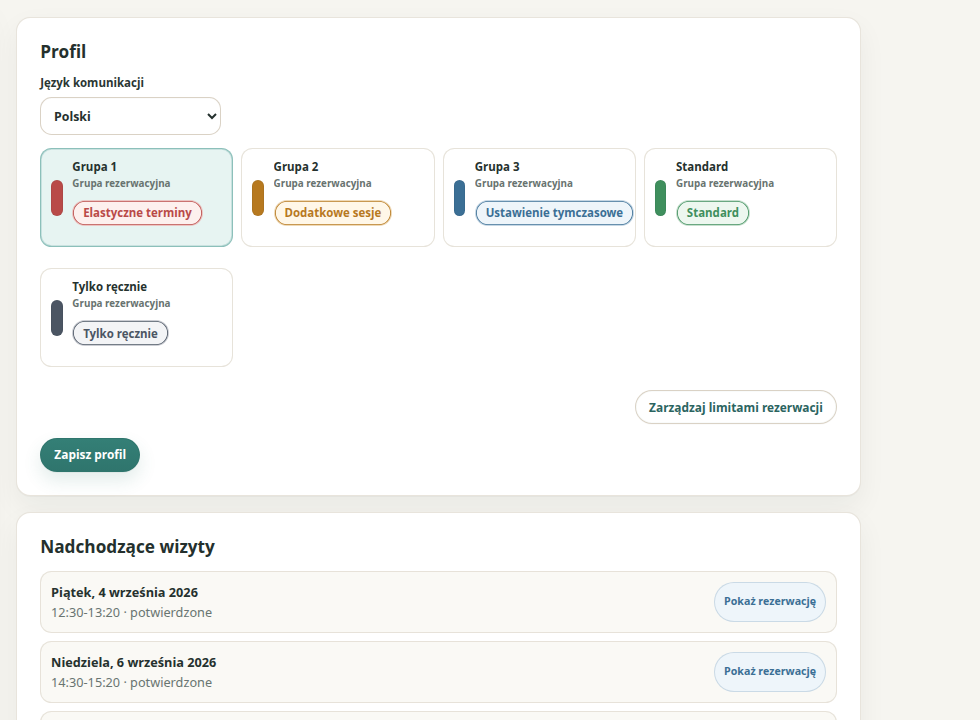Click the Tylko ręcznie pill badge
Screen dimensions: 980x720
click(x=121, y=333)
